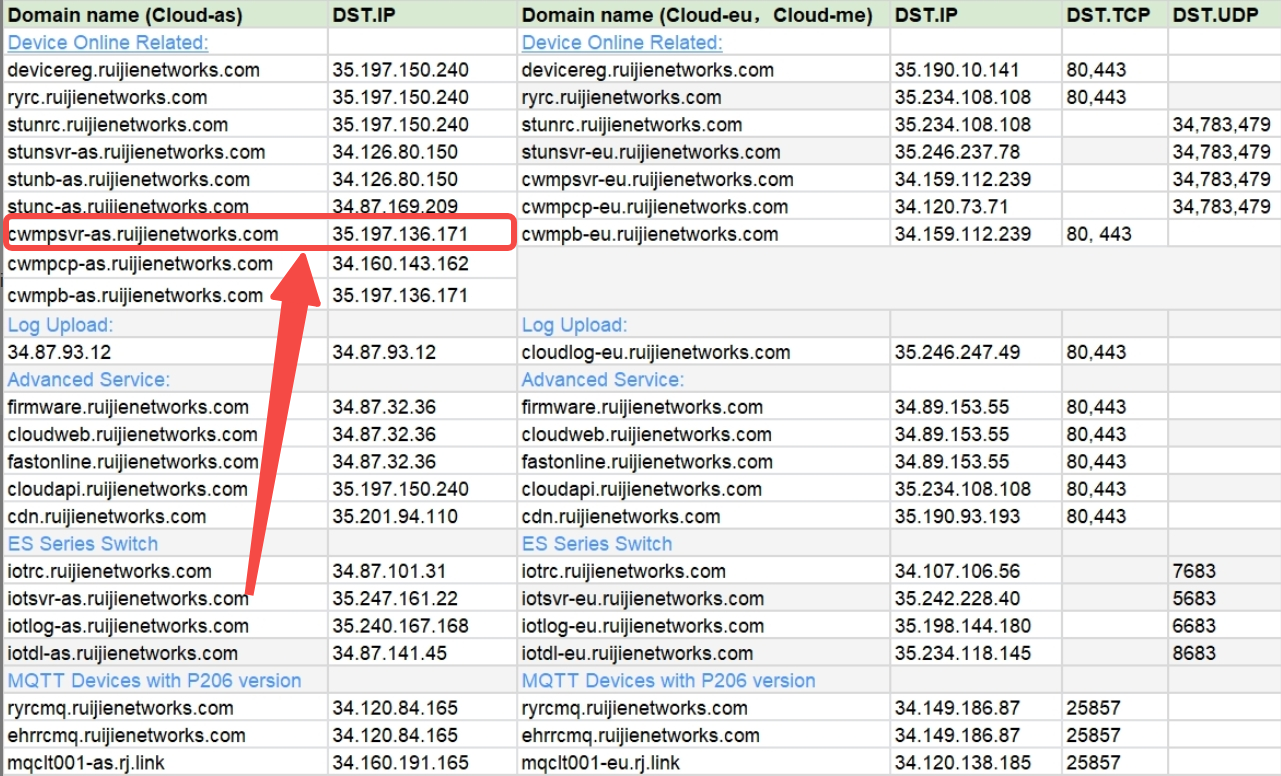Open 'Log Upload:' link in Cloud-eu column
Screen dimensions: 1281x776
coord(574,325)
